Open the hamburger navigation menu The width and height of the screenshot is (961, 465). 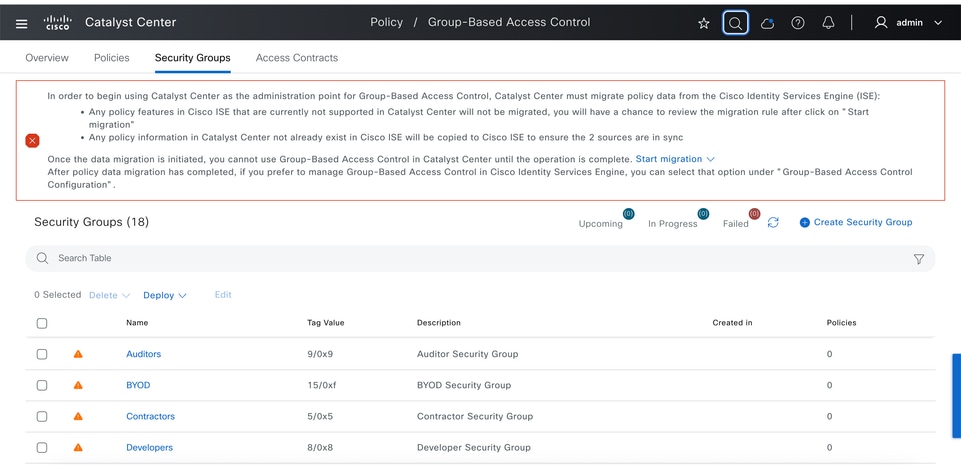pos(21,24)
